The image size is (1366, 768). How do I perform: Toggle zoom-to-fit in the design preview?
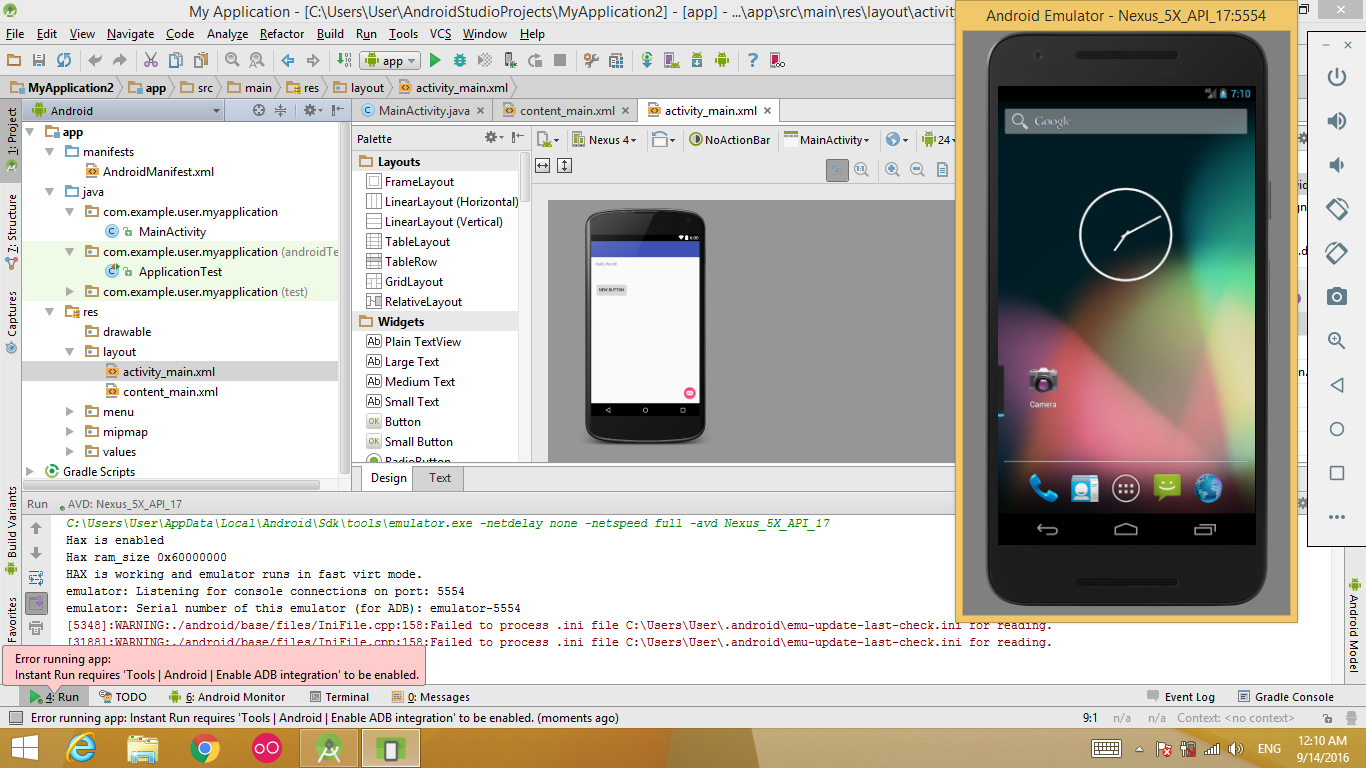(837, 171)
